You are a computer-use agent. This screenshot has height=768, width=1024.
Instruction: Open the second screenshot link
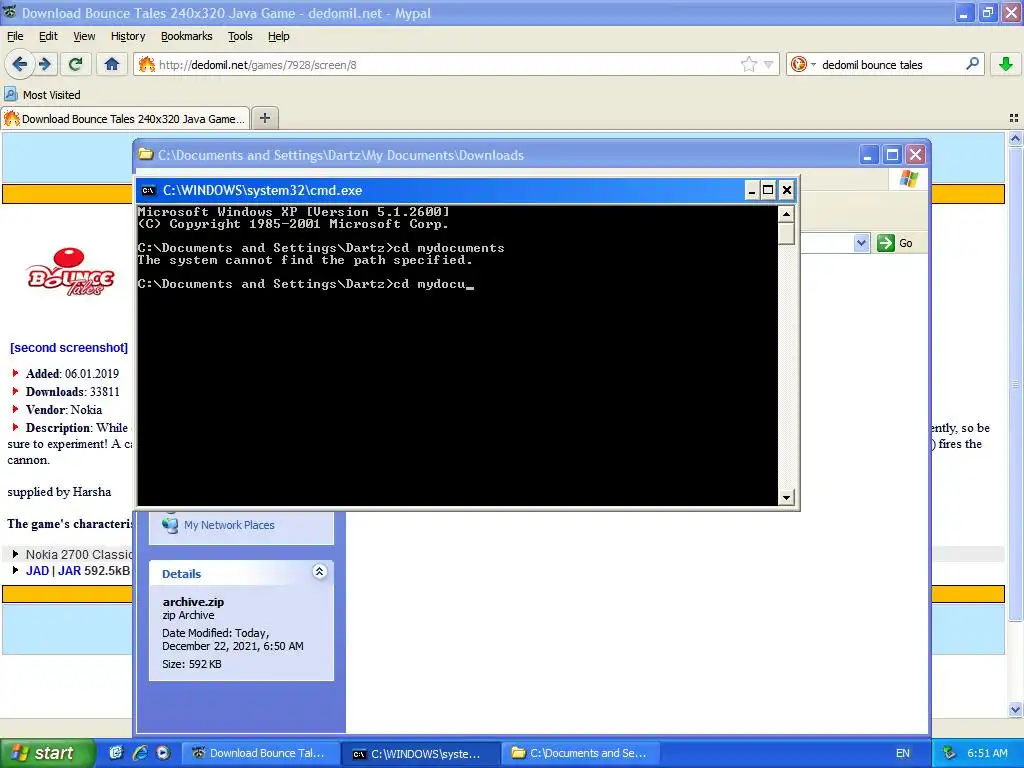coord(69,347)
